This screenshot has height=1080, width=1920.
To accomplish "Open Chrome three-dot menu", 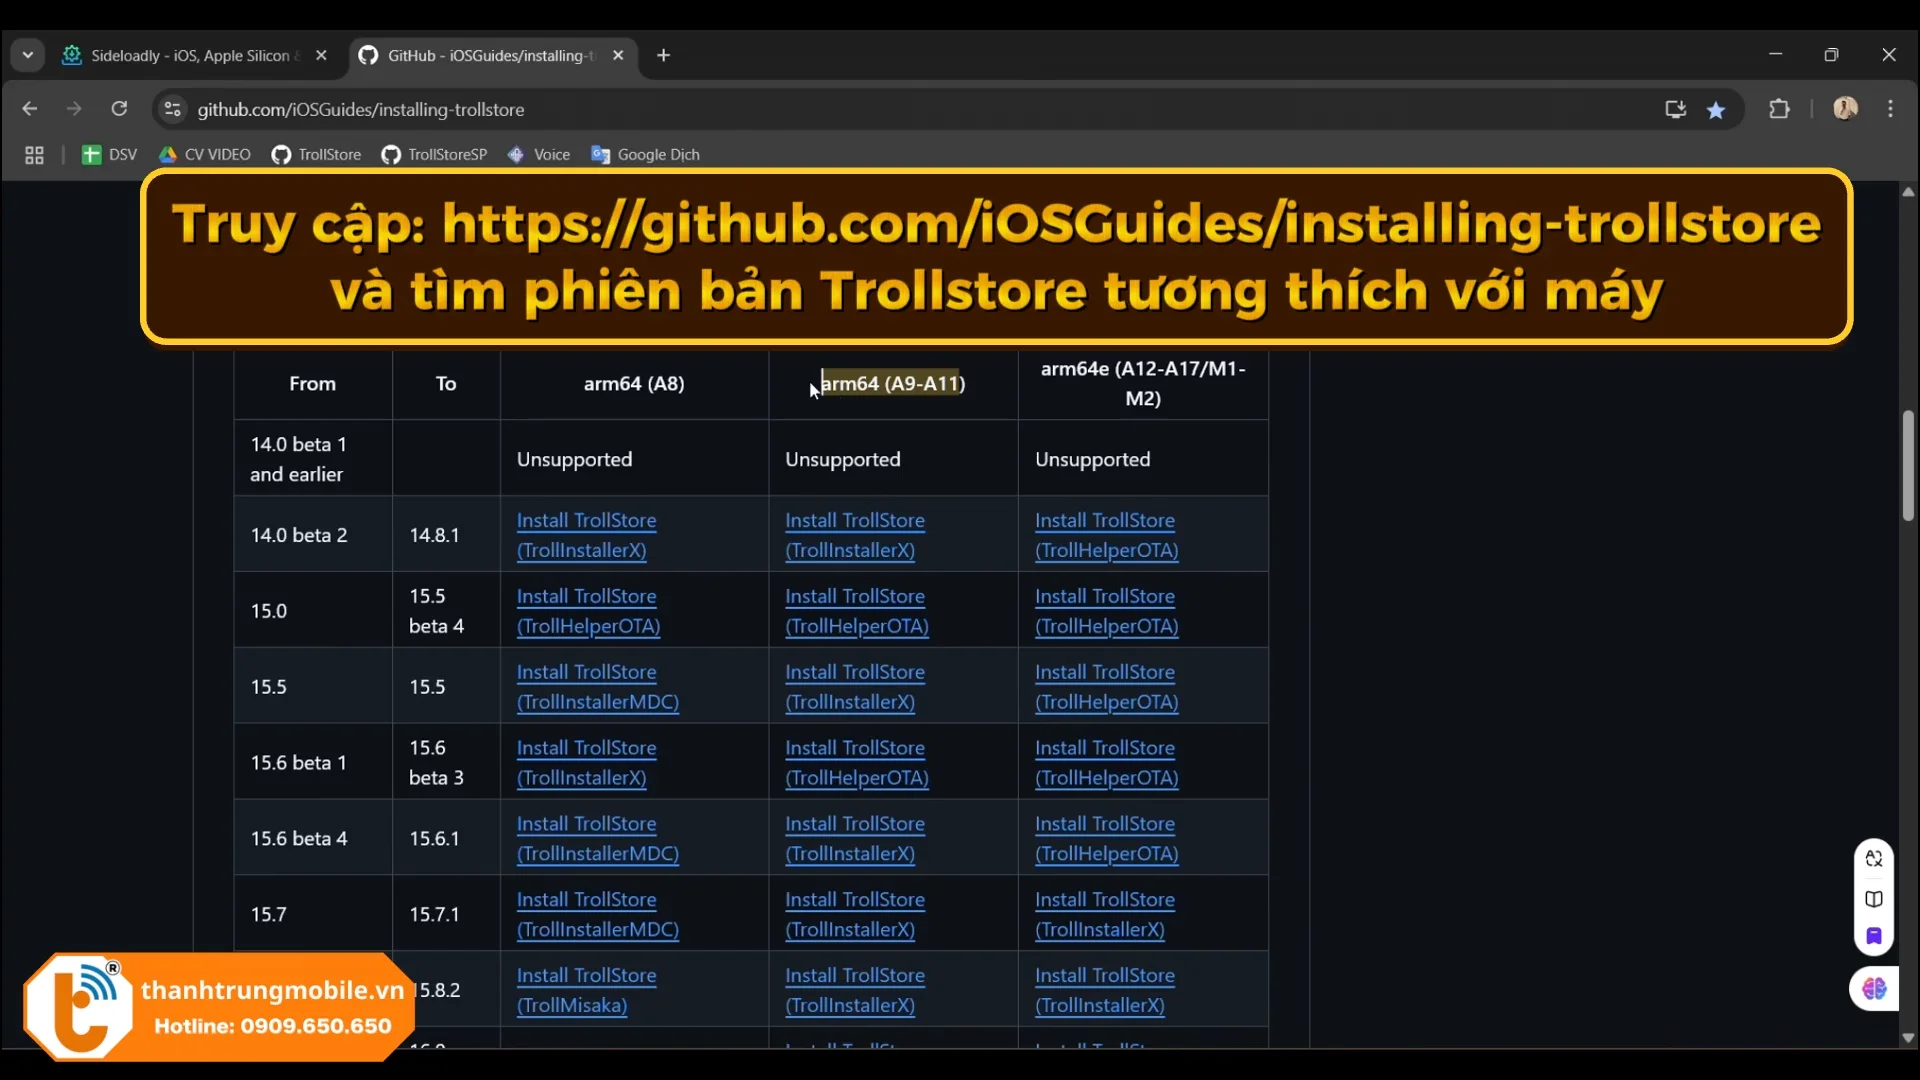I will coord(1890,109).
